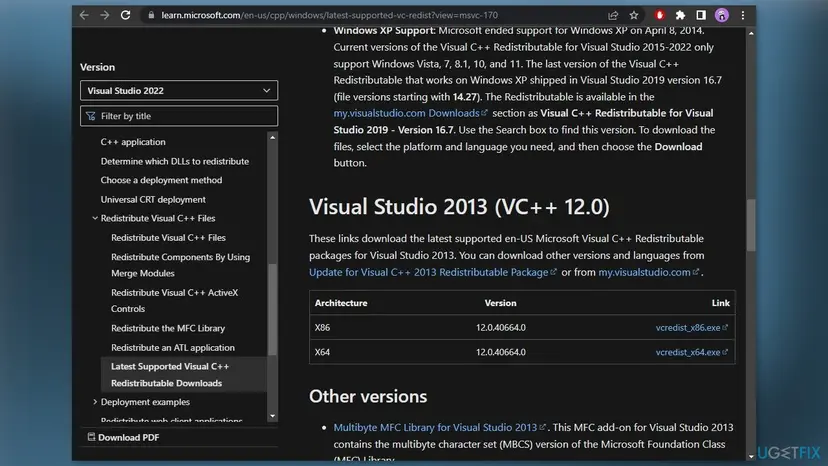Focus the Filter by title field
This screenshot has height=466, width=828.
tap(179, 116)
